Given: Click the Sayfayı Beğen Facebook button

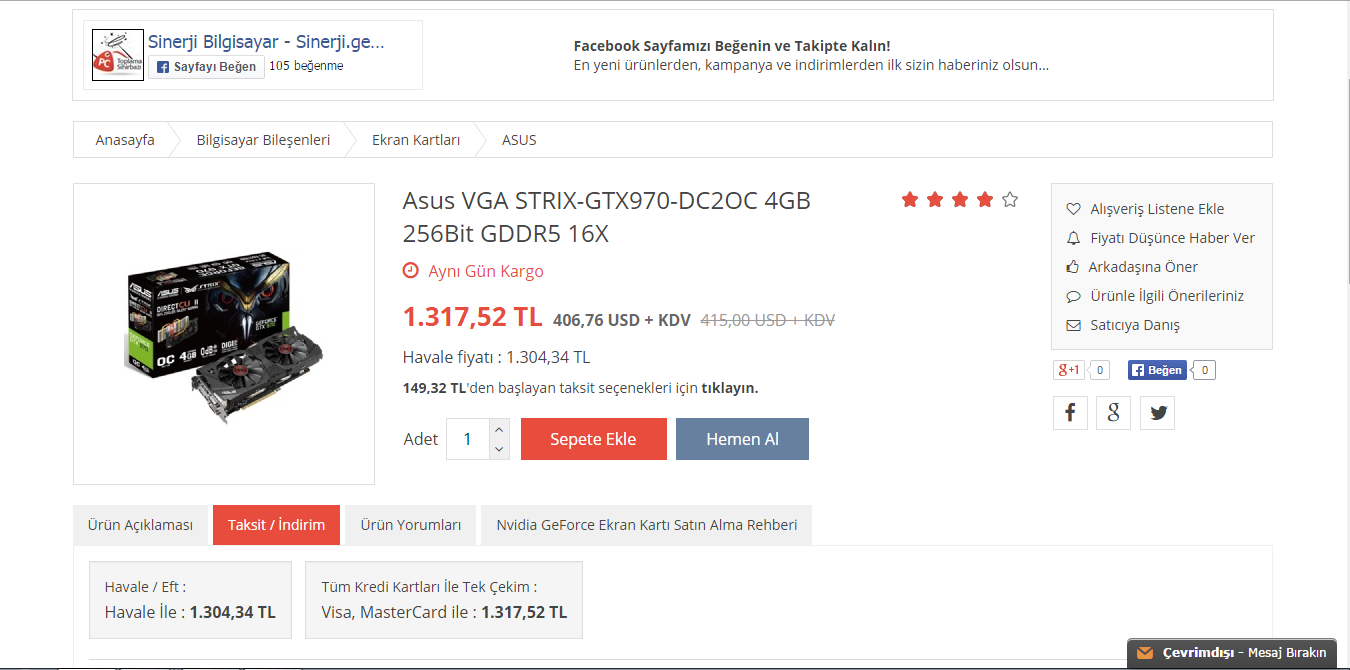Looking at the screenshot, I should (x=206, y=67).
